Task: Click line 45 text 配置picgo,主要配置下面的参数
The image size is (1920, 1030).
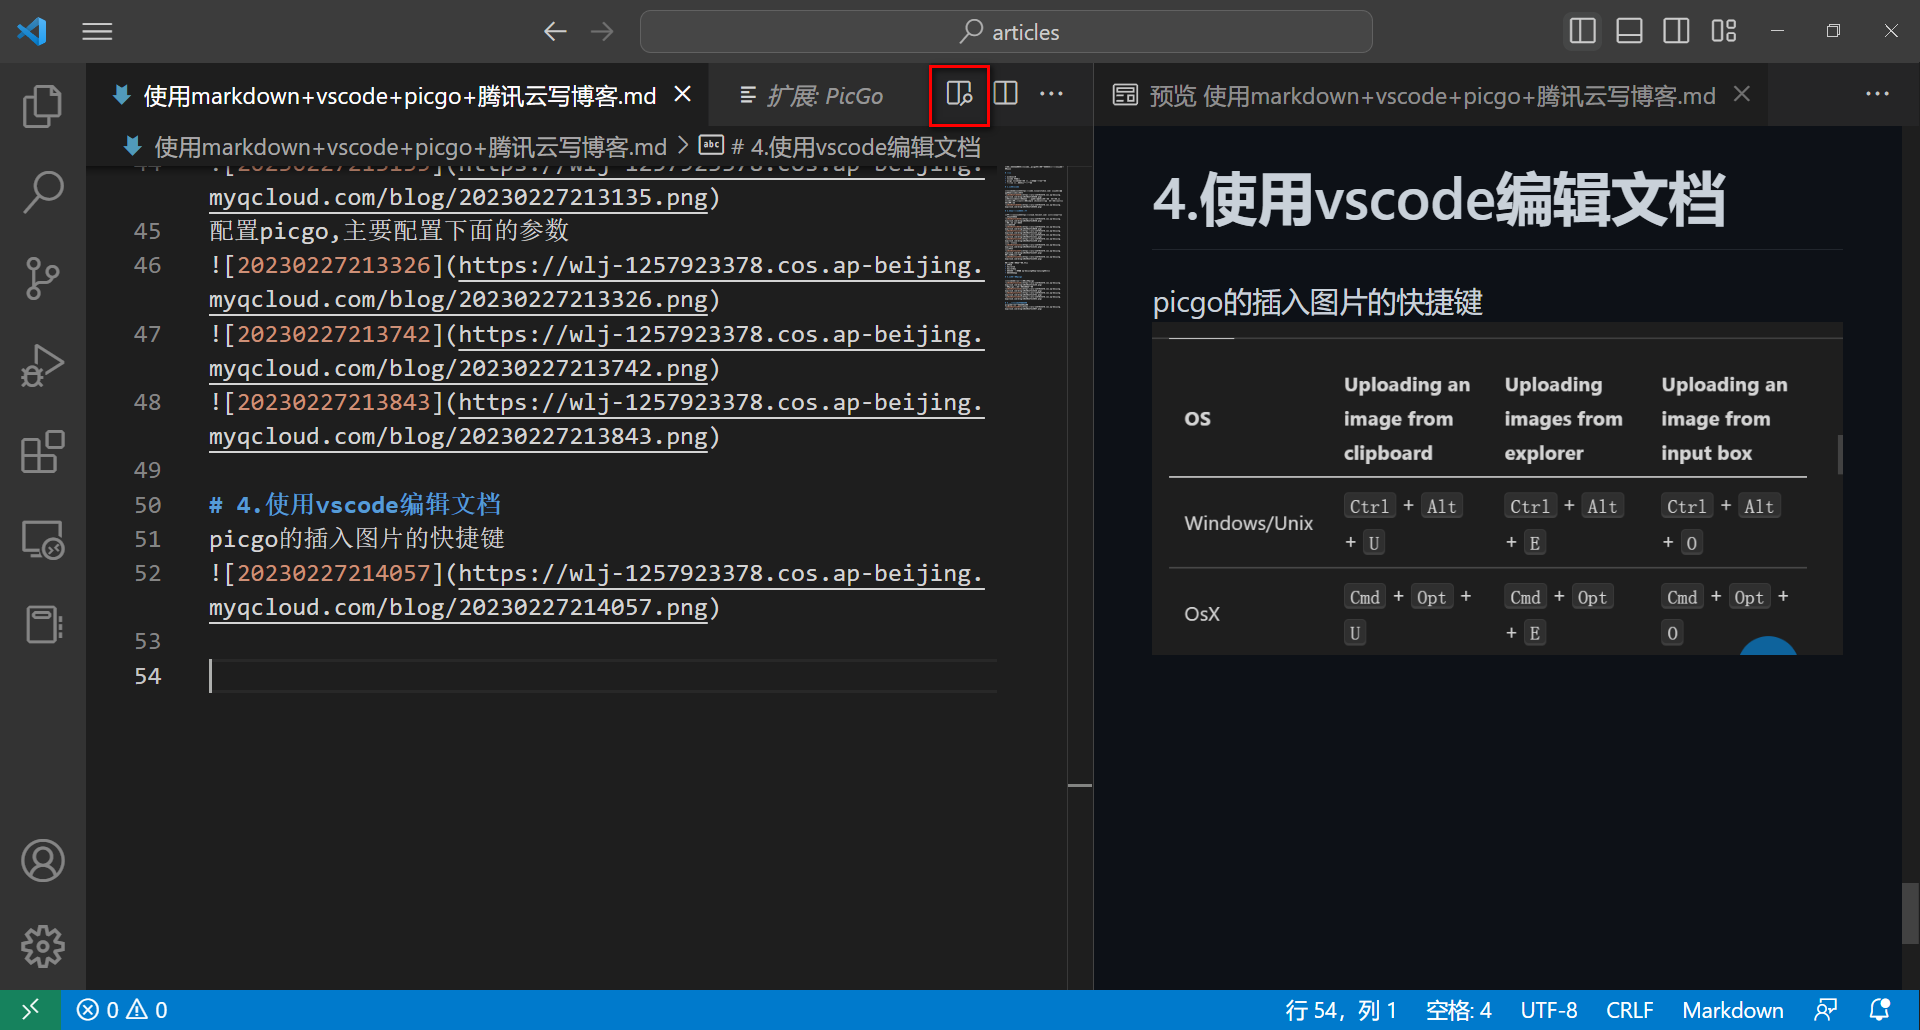Action: pyautogui.click(x=388, y=231)
